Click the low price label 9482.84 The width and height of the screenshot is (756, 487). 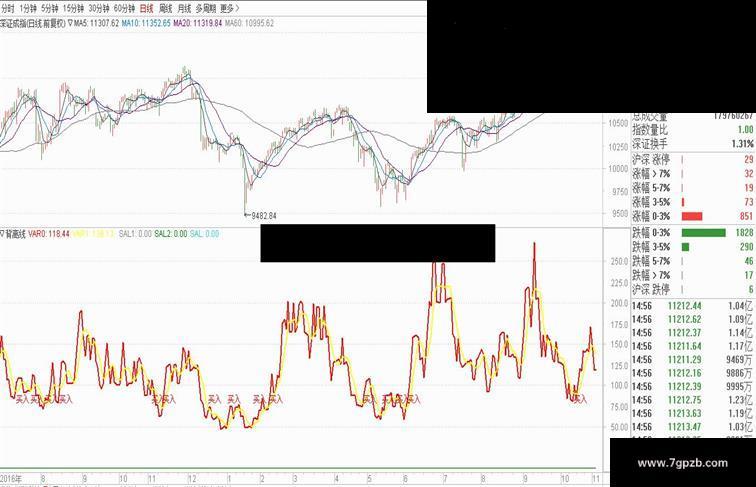pos(264,216)
